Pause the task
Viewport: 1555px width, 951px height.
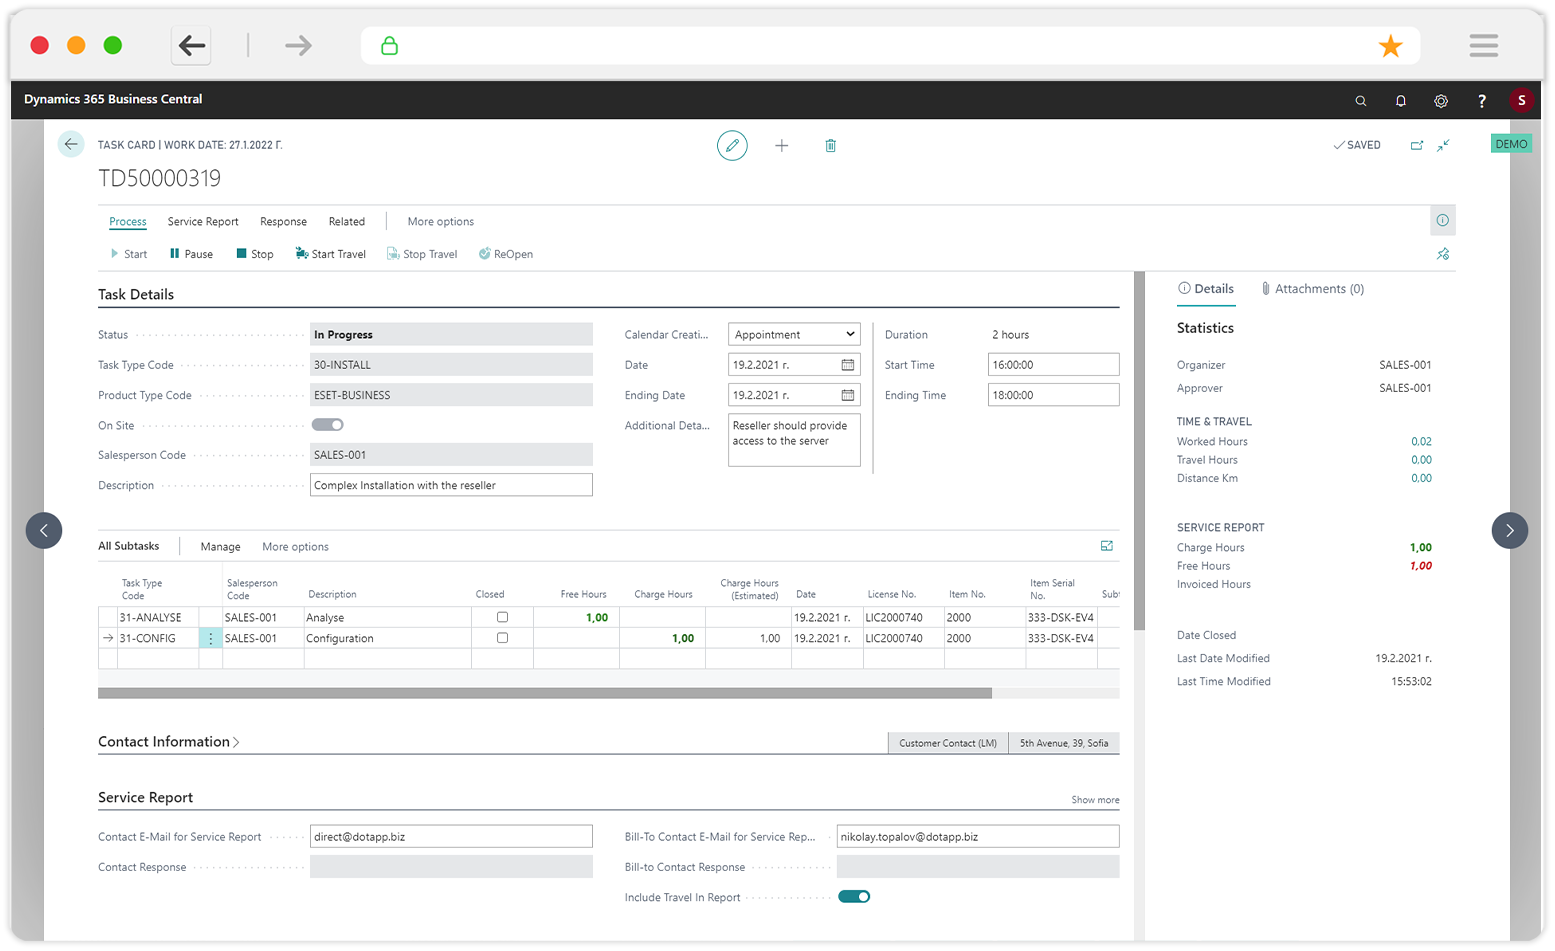(x=191, y=254)
